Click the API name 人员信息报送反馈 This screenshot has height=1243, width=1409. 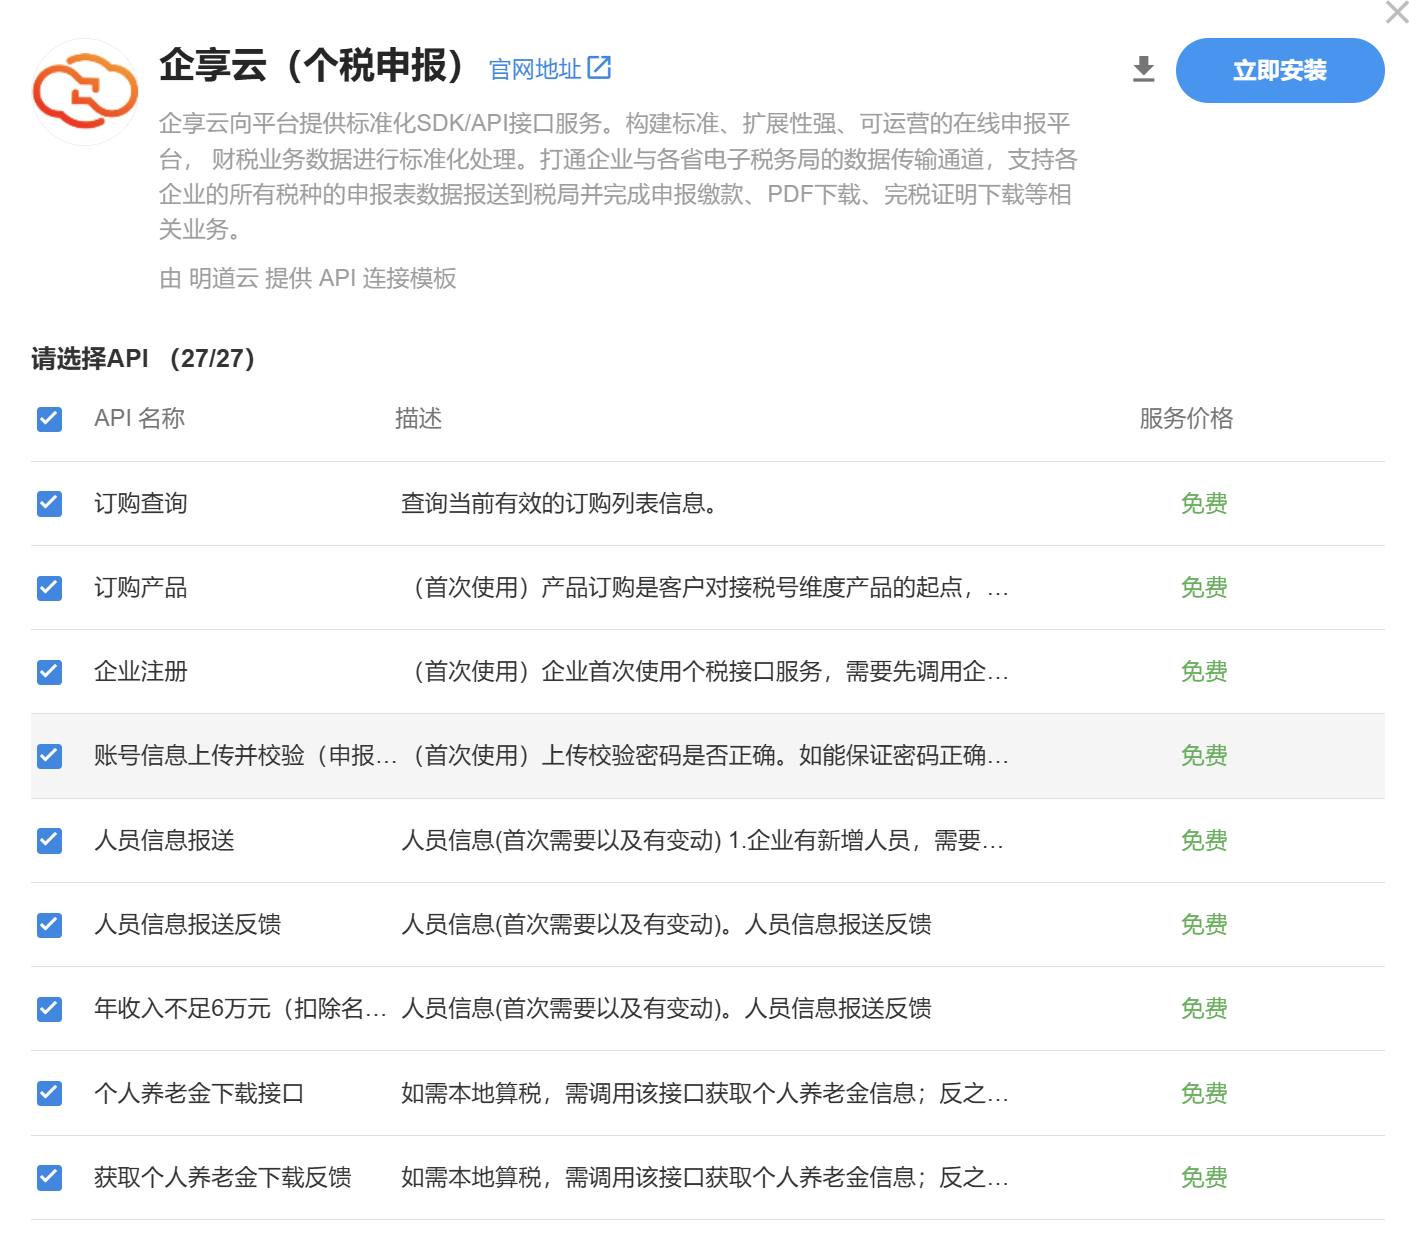[187, 924]
